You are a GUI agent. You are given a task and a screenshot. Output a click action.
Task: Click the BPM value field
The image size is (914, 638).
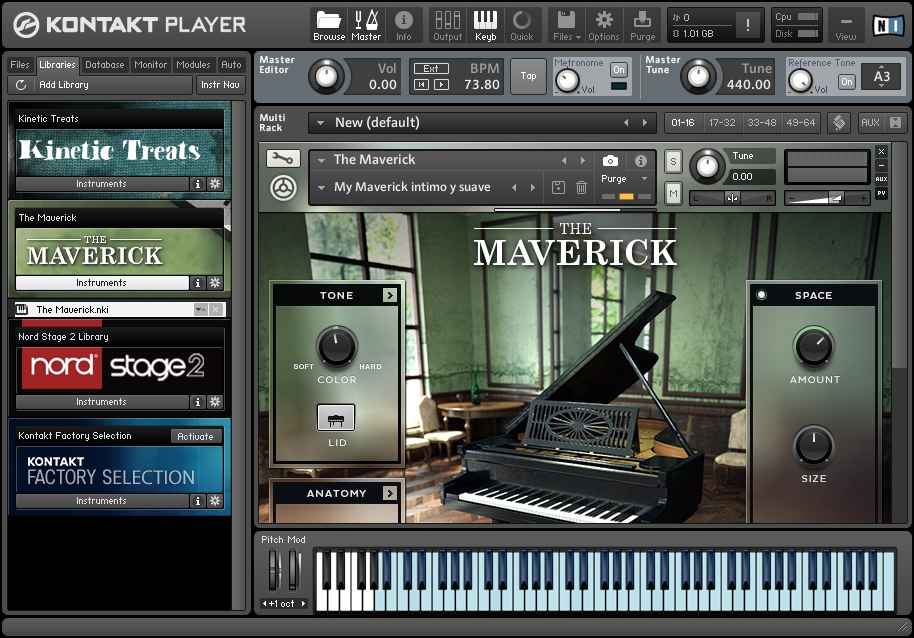[x=481, y=85]
